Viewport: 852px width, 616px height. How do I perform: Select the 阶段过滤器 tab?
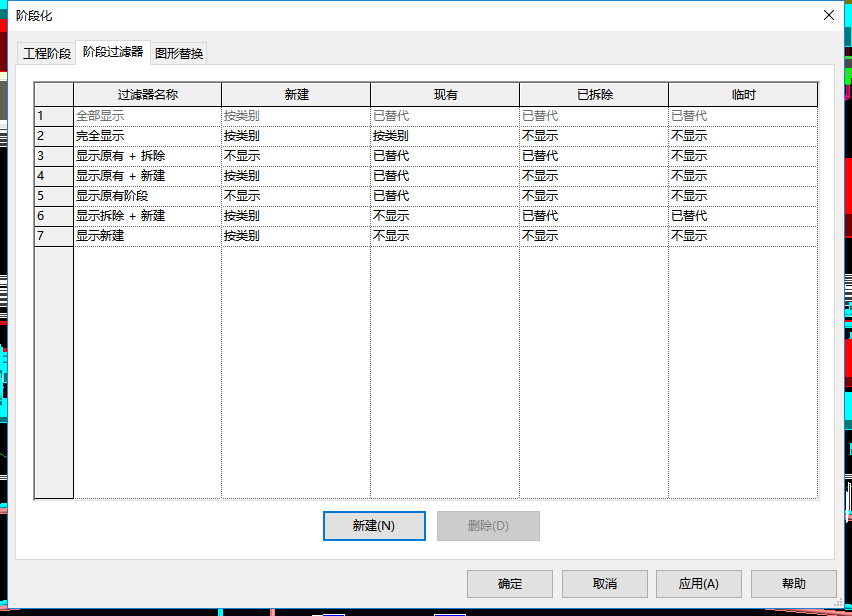pyautogui.click(x=113, y=52)
